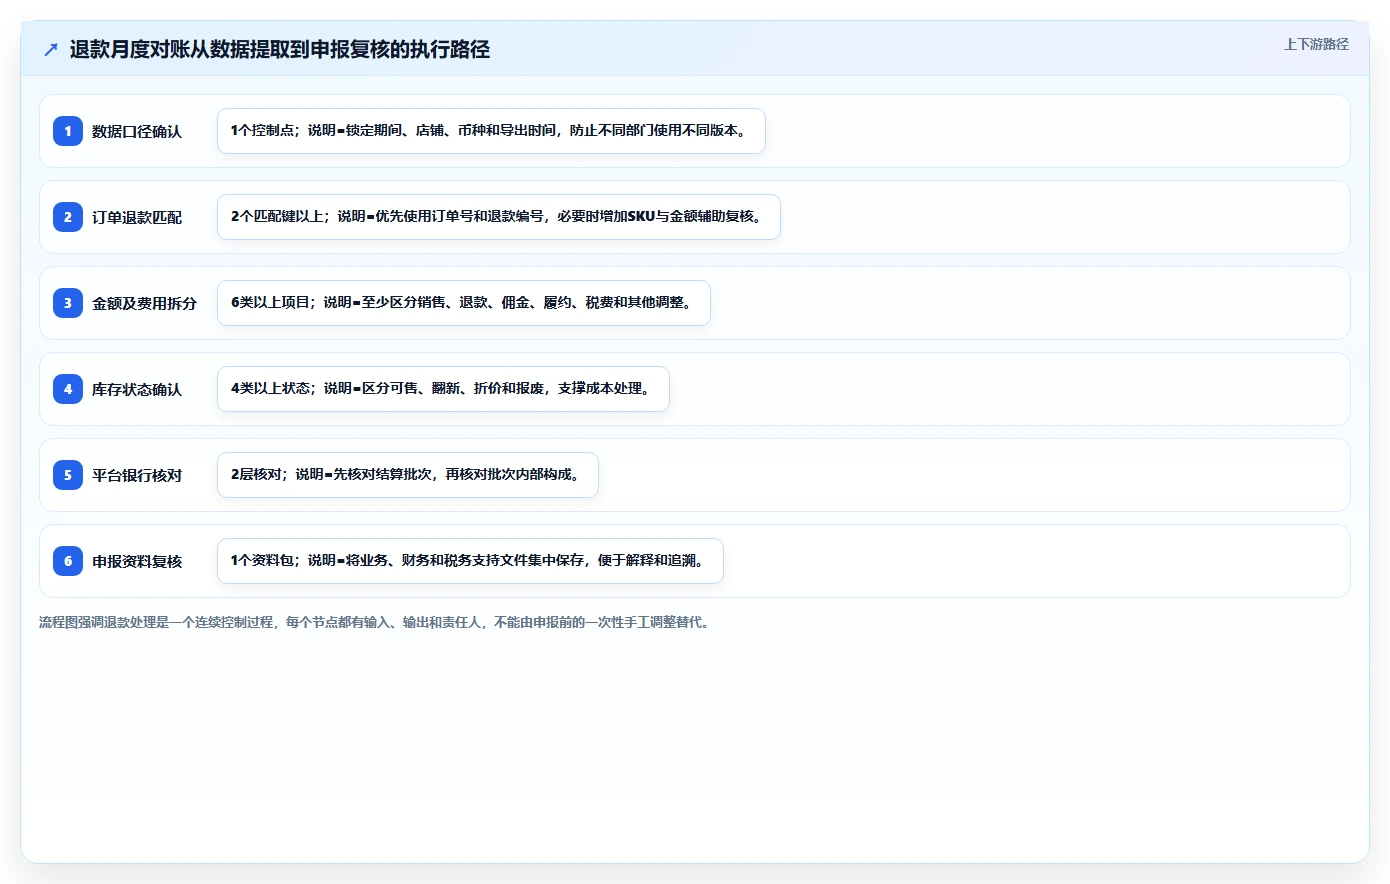Select step label 库存状态确认
The height and width of the screenshot is (884, 1390).
(137, 389)
